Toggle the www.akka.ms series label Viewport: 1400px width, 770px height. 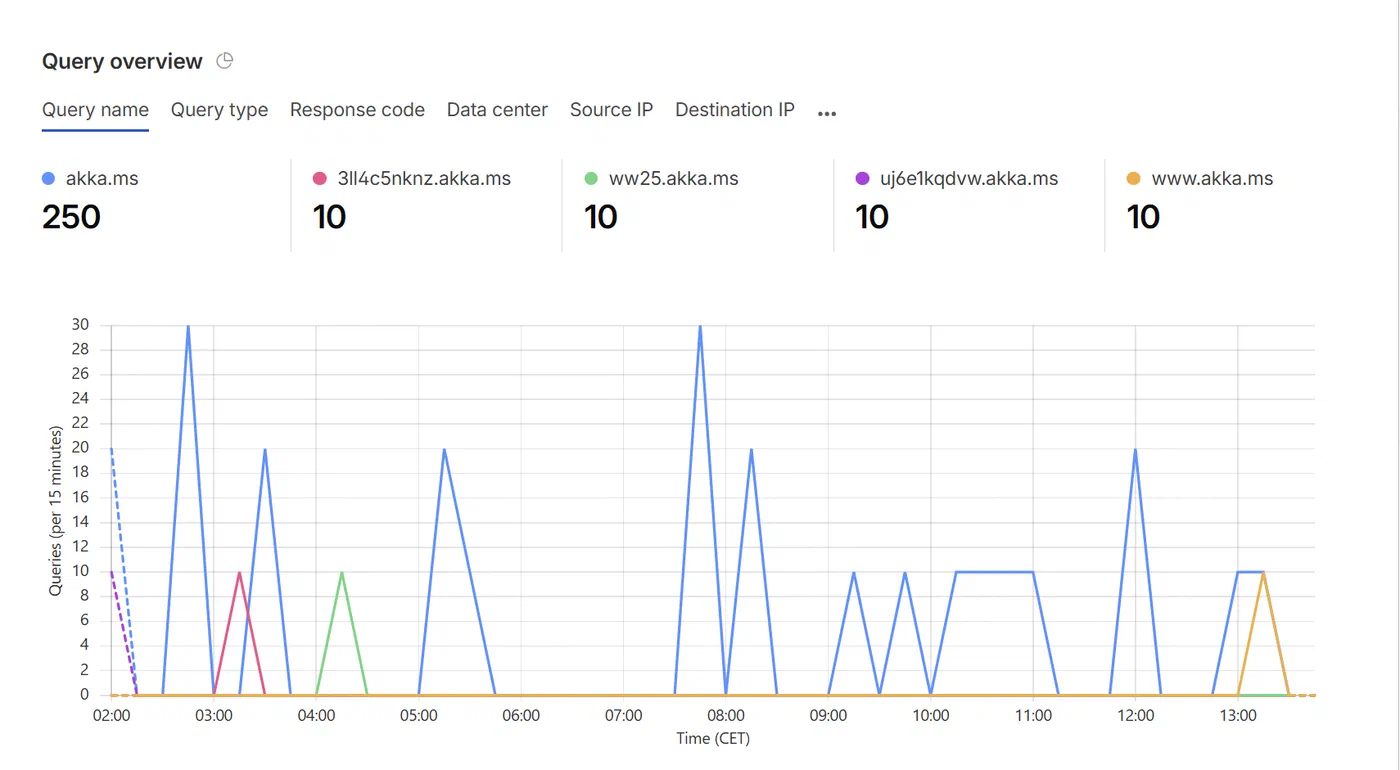[x=1213, y=179]
